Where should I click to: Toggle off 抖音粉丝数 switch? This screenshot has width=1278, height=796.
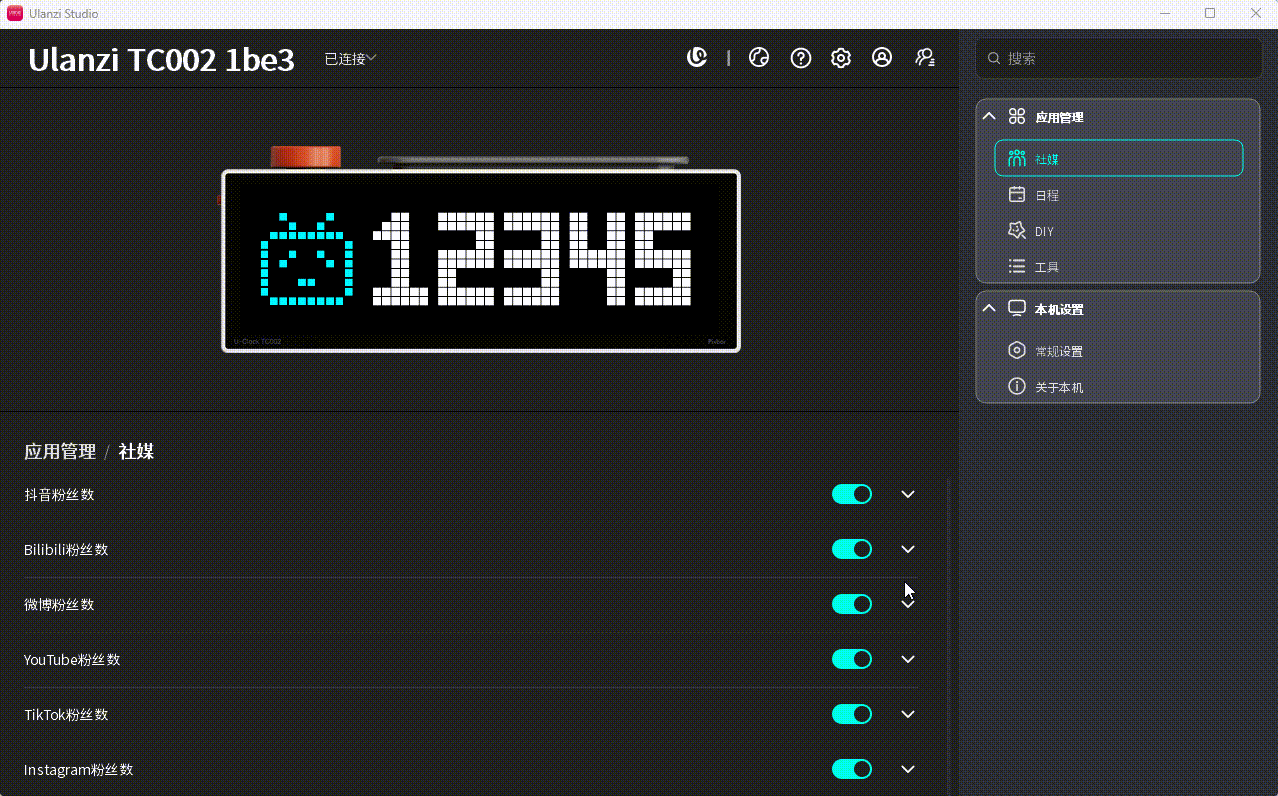tap(852, 494)
